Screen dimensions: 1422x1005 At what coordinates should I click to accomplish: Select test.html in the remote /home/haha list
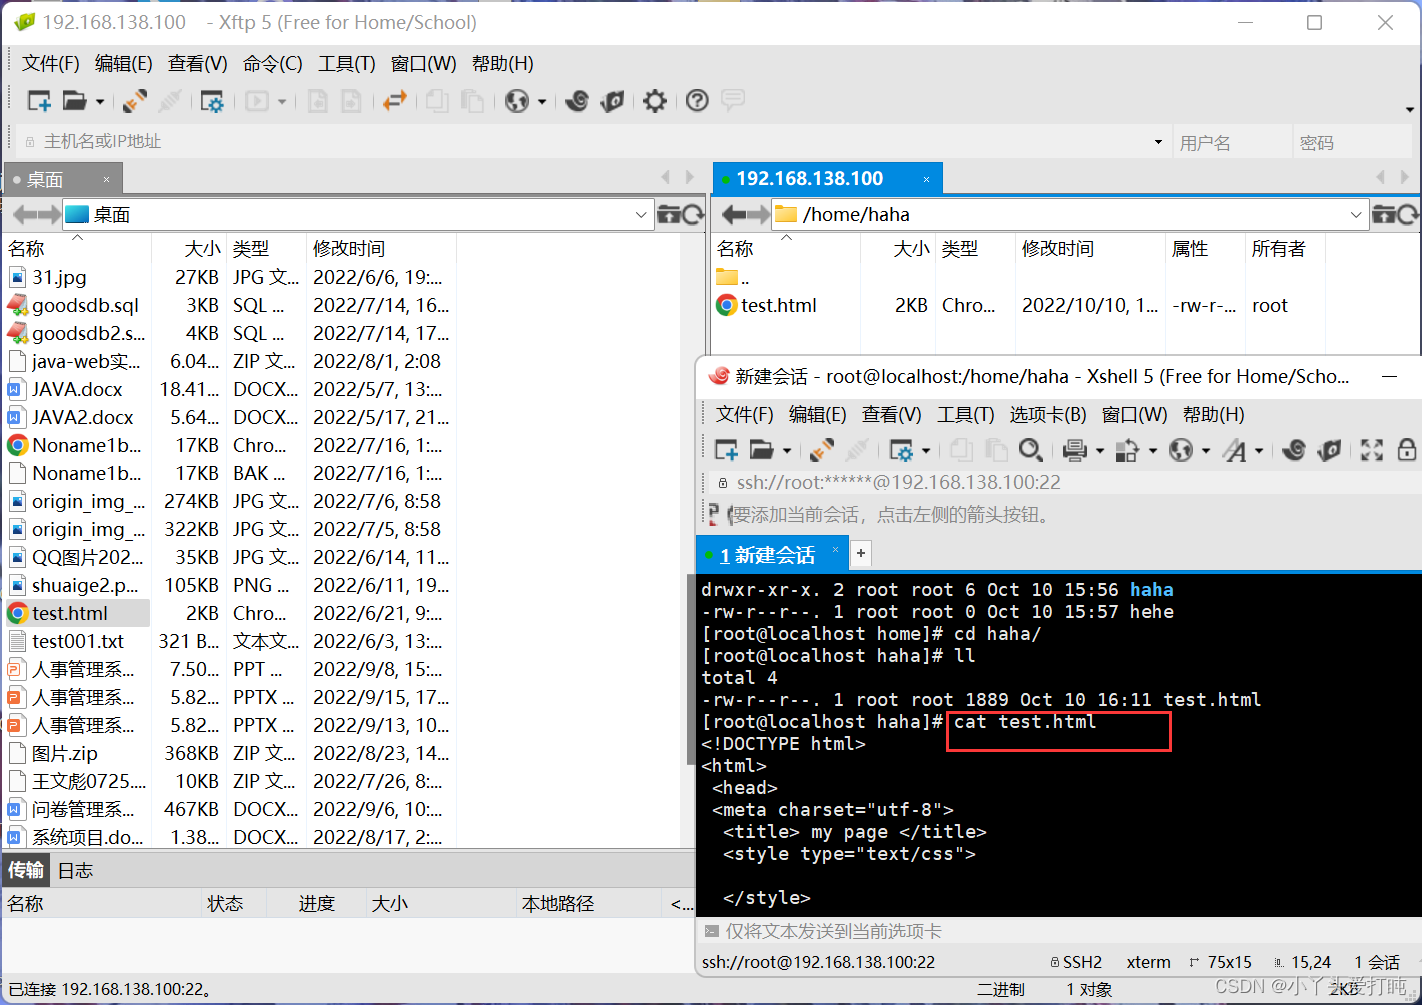[779, 306]
